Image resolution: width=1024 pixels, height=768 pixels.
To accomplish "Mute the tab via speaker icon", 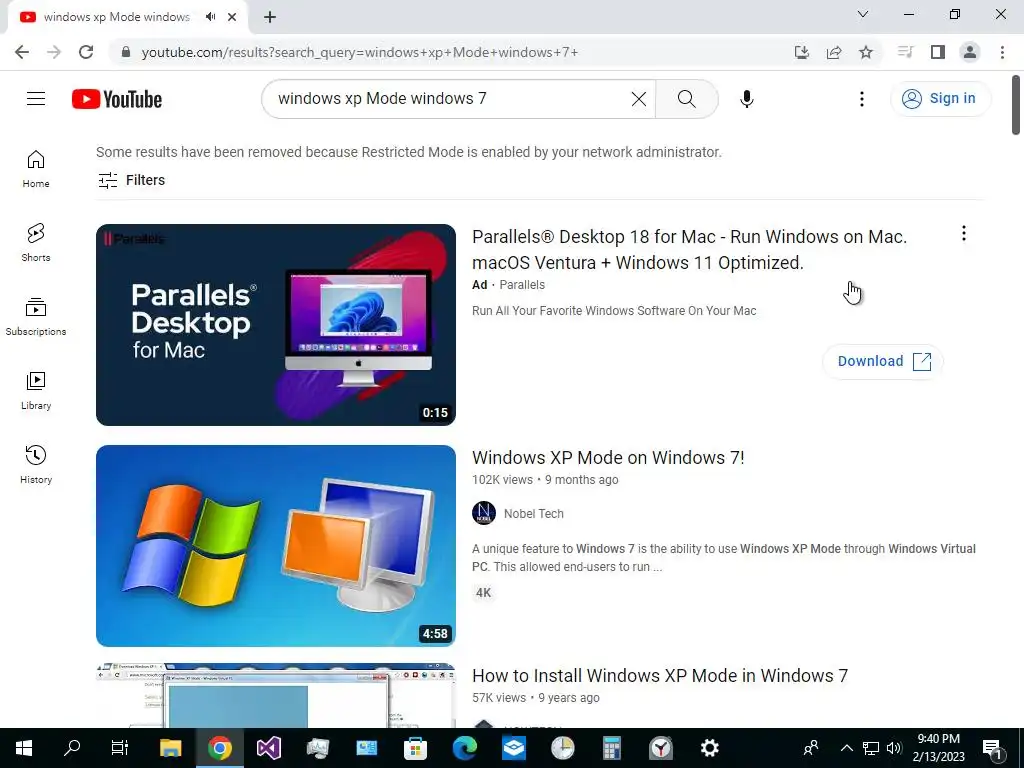I will pyautogui.click(x=210, y=17).
